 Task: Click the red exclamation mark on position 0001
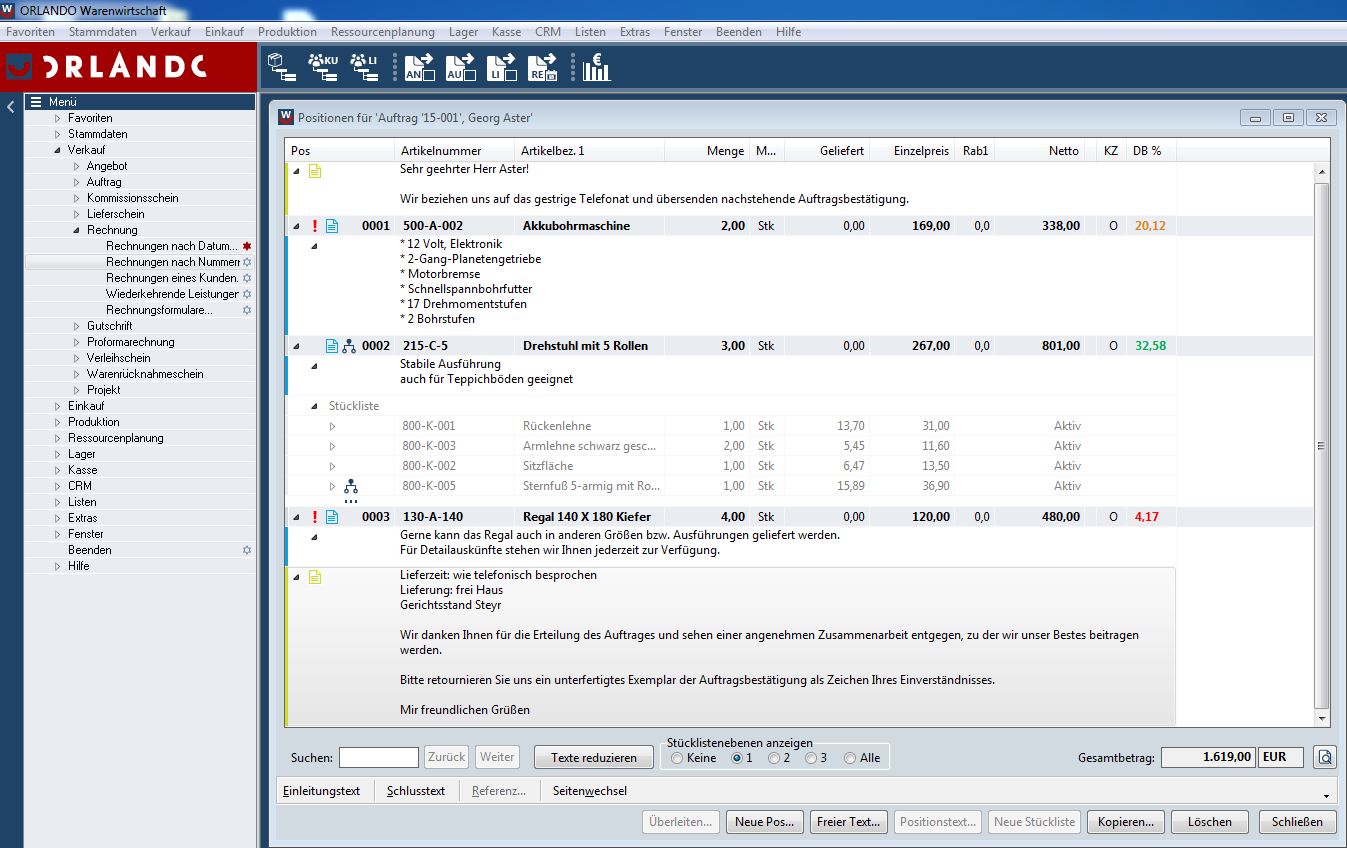tap(315, 226)
